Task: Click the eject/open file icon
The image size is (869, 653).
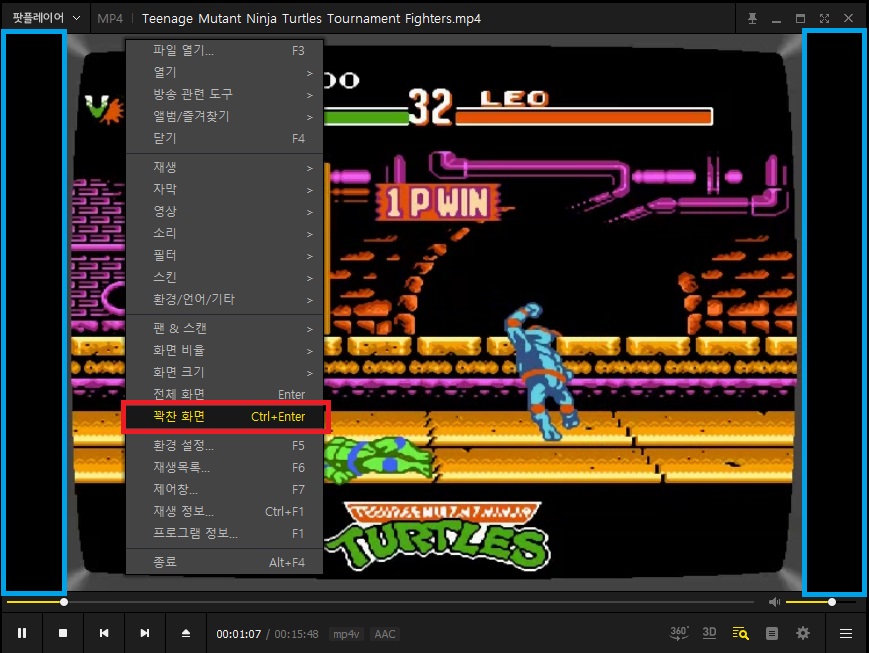Action: pyautogui.click(x=186, y=633)
